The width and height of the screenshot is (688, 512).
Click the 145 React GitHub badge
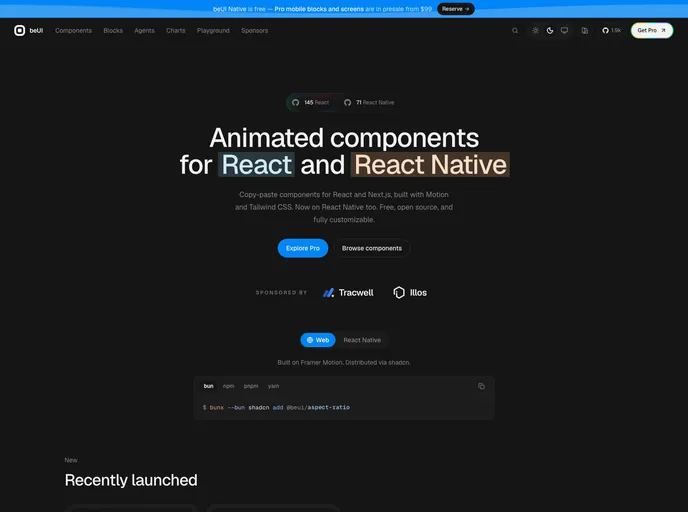(x=311, y=102)
